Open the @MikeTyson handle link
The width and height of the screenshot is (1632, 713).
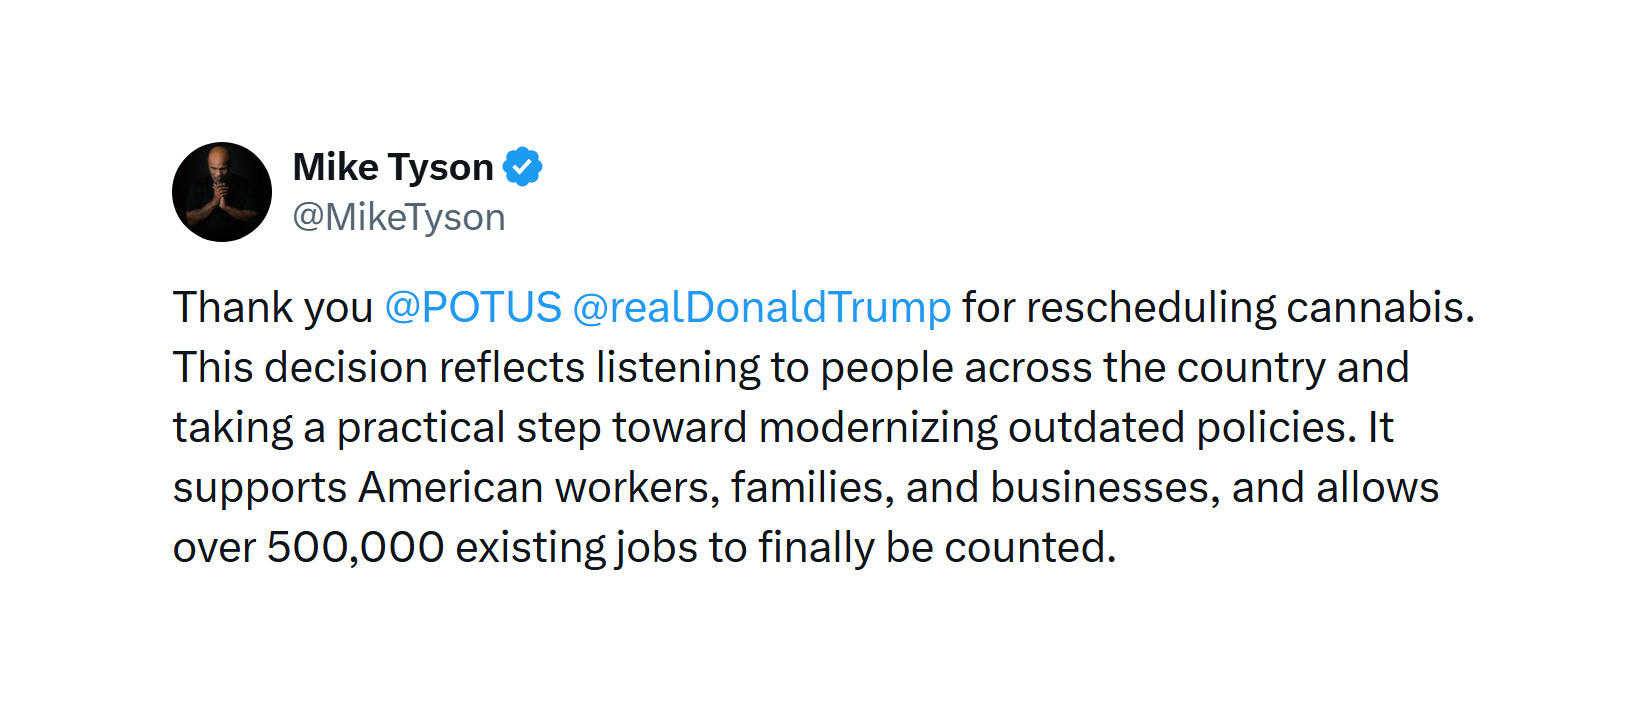[399, 217]
